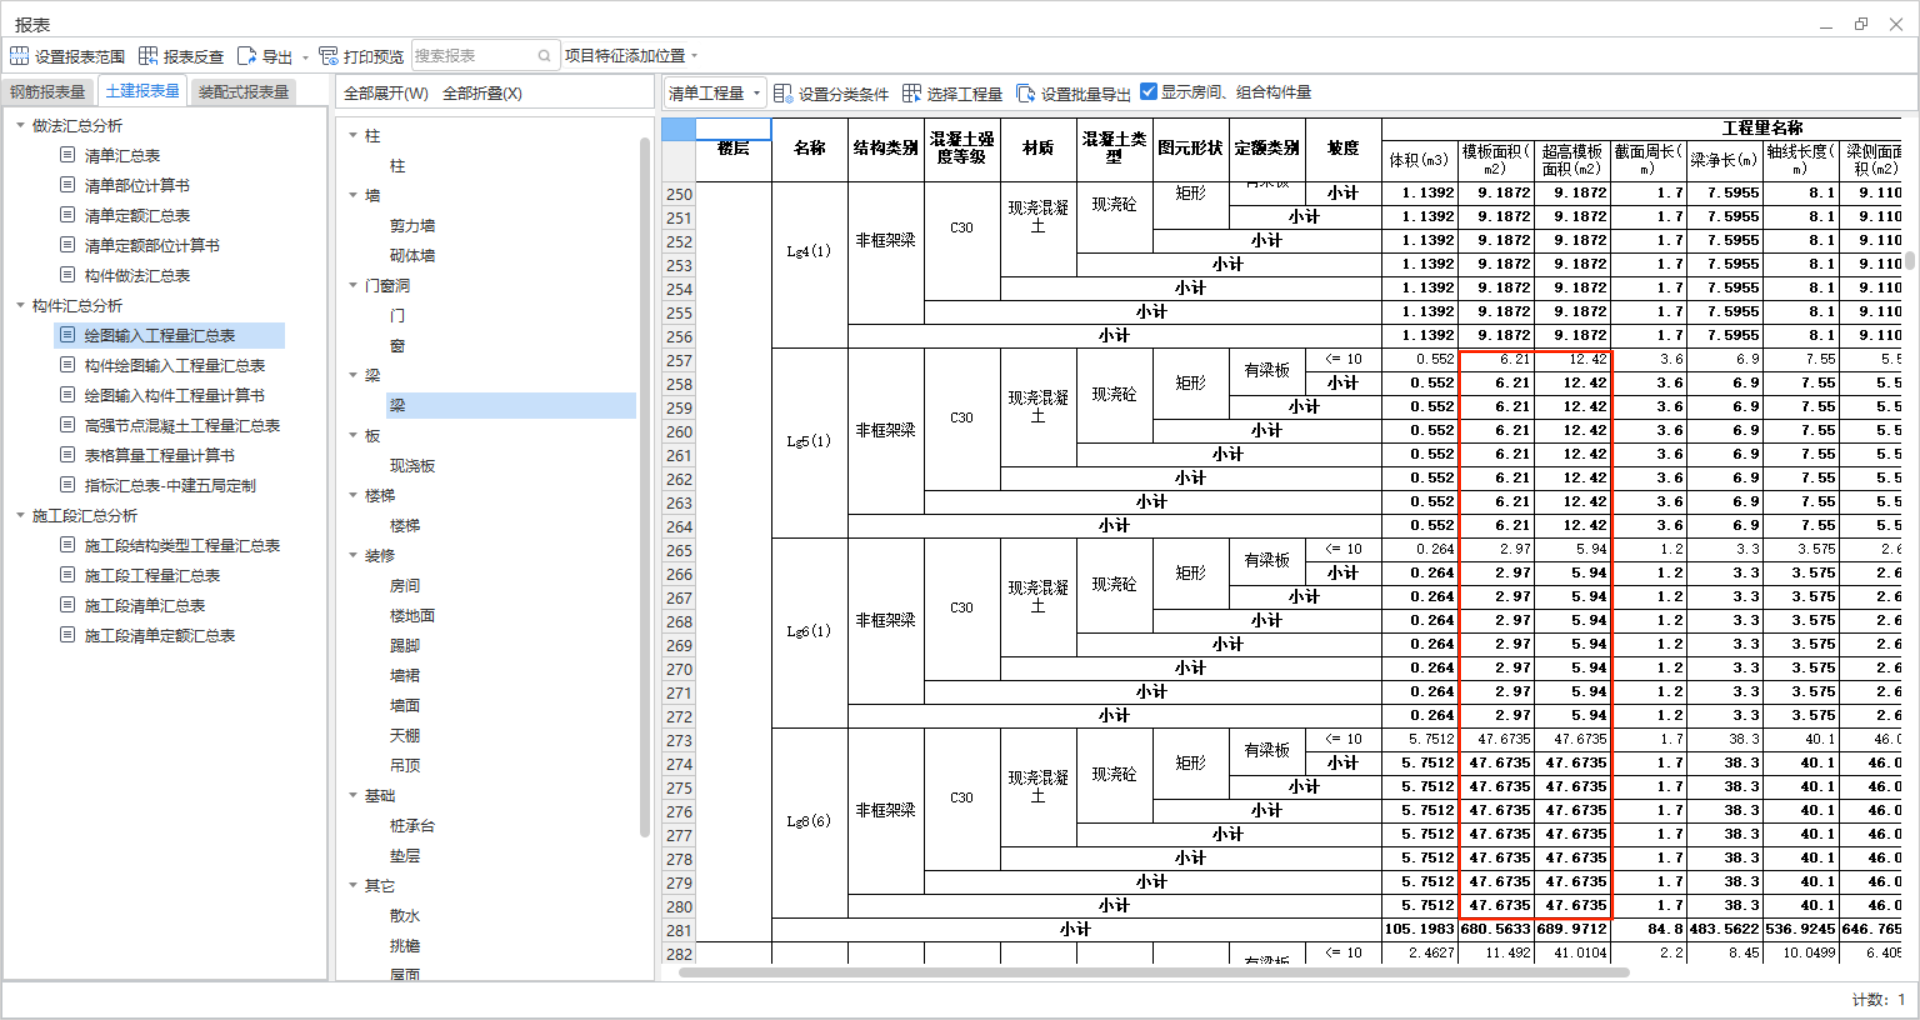This screenshot has height=1020, width=1920.
Task: Switch to the 装配式报表量 tab
Action: point(244,92)
